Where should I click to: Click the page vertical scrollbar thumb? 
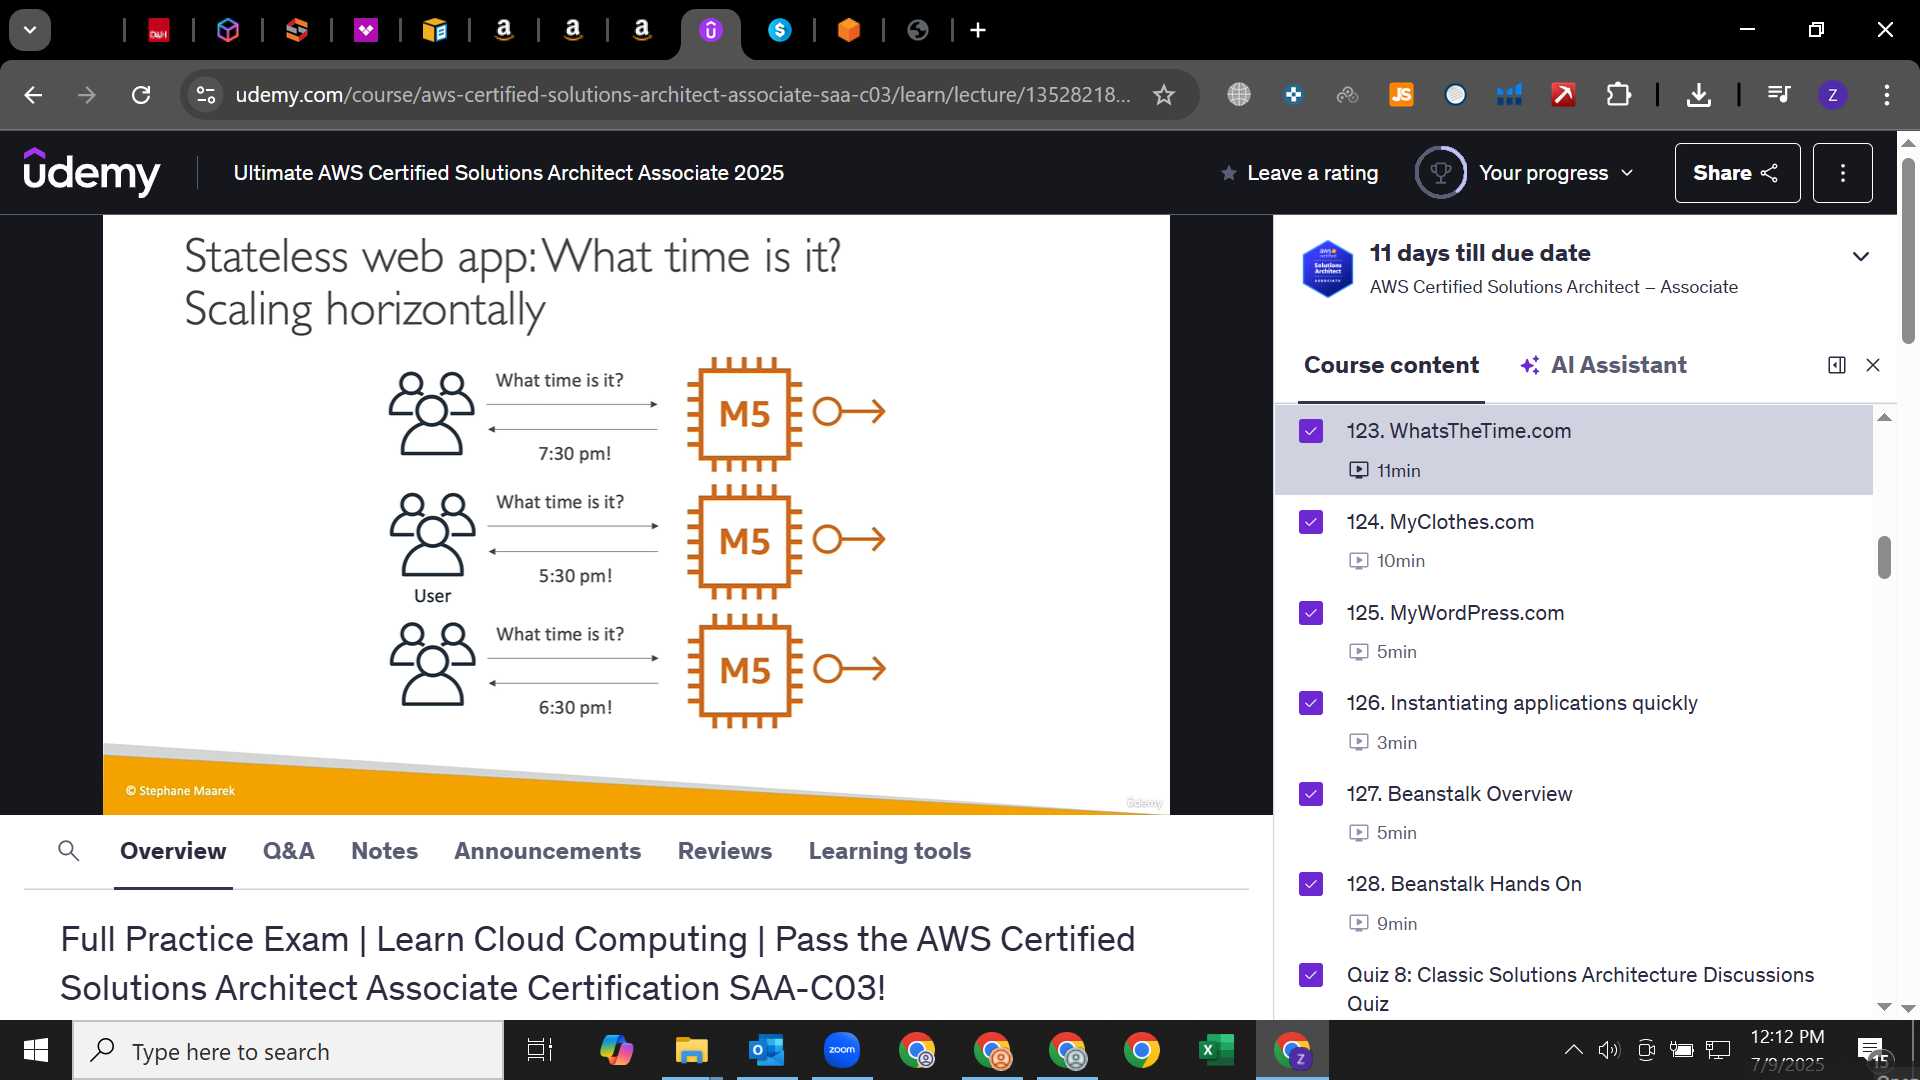(1908, 250)
